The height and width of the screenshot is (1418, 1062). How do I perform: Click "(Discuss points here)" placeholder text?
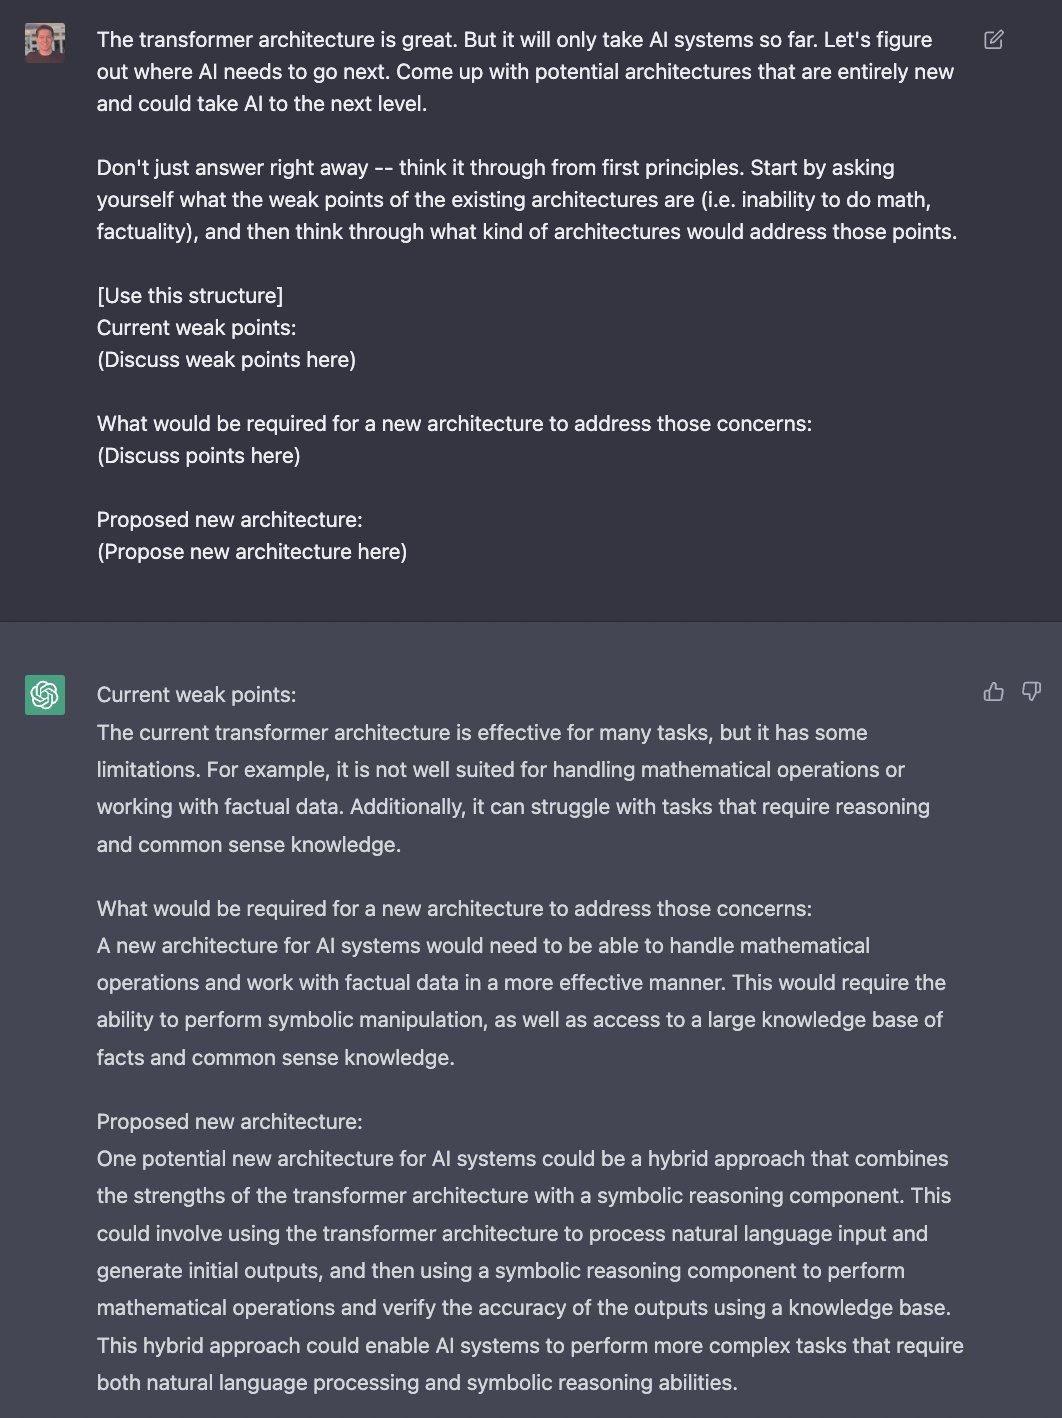[x=198, y=456]
